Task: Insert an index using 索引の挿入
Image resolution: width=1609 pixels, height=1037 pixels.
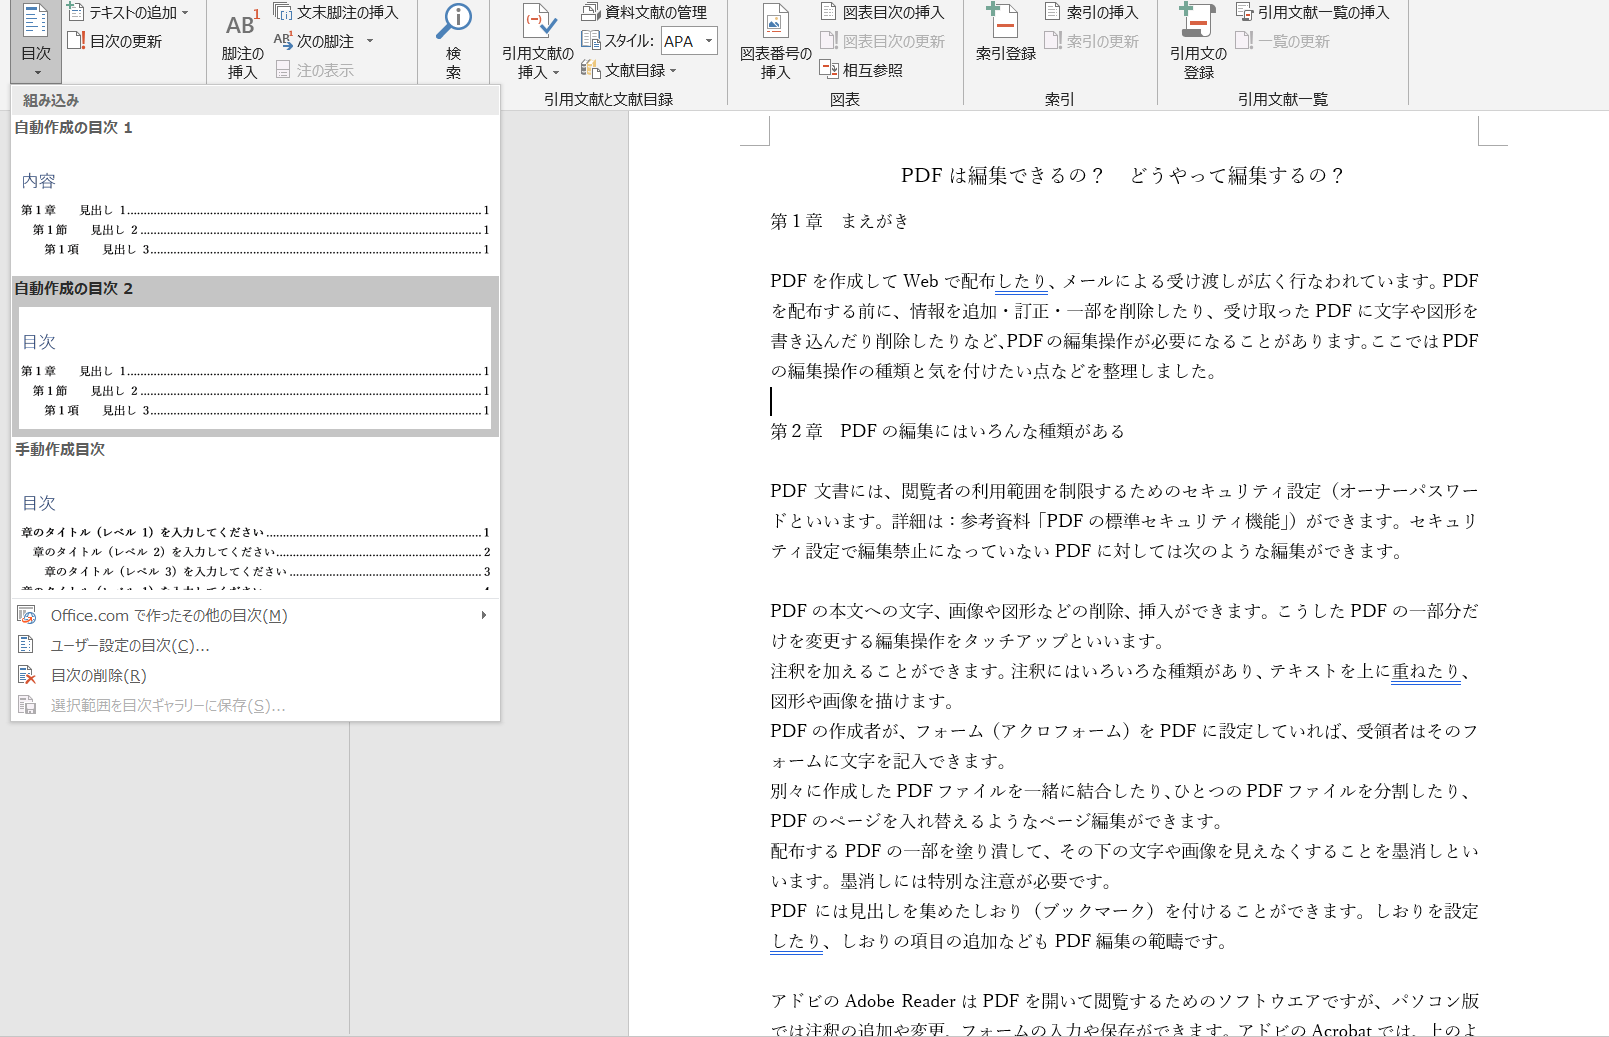Action: [x=1092, y=12]
